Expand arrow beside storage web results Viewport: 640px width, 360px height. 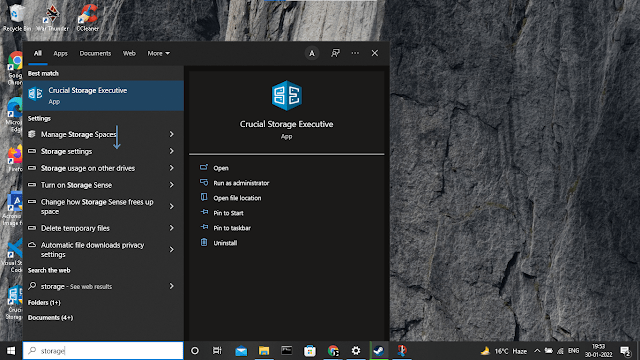click(x=171, y=287)
